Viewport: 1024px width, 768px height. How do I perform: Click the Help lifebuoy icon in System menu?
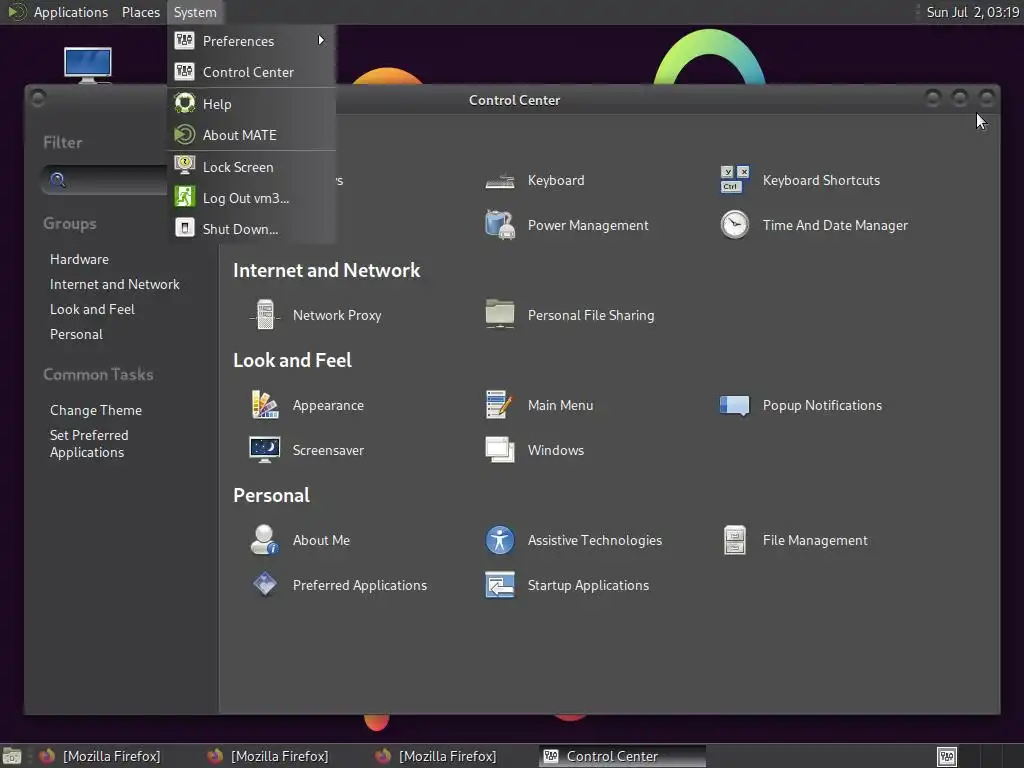[185, 103]
